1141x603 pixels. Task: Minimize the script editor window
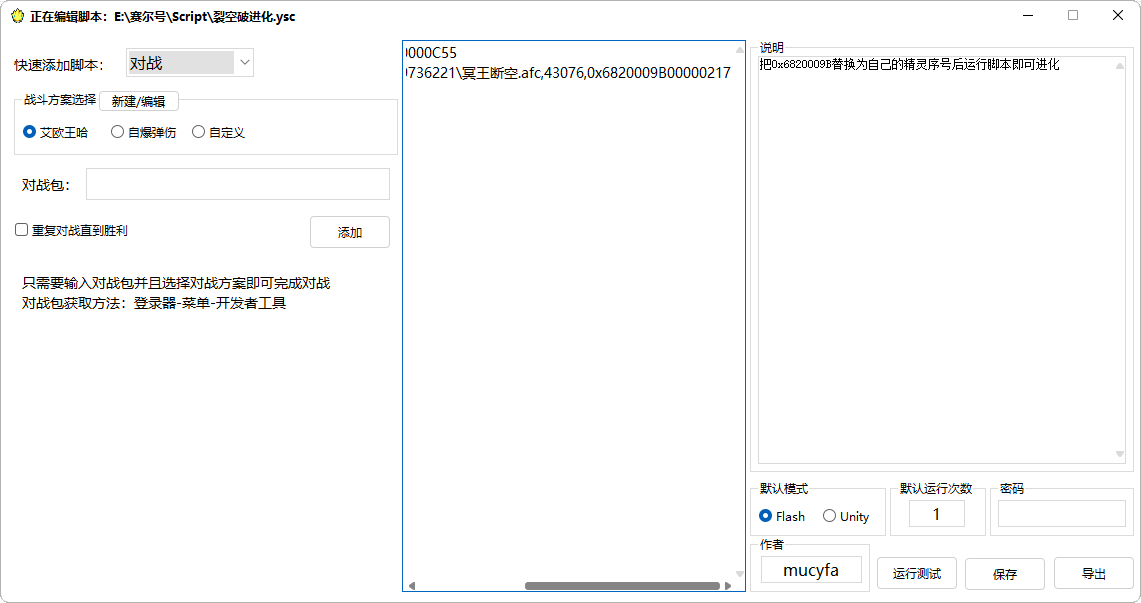click(x=1028, y=15)
